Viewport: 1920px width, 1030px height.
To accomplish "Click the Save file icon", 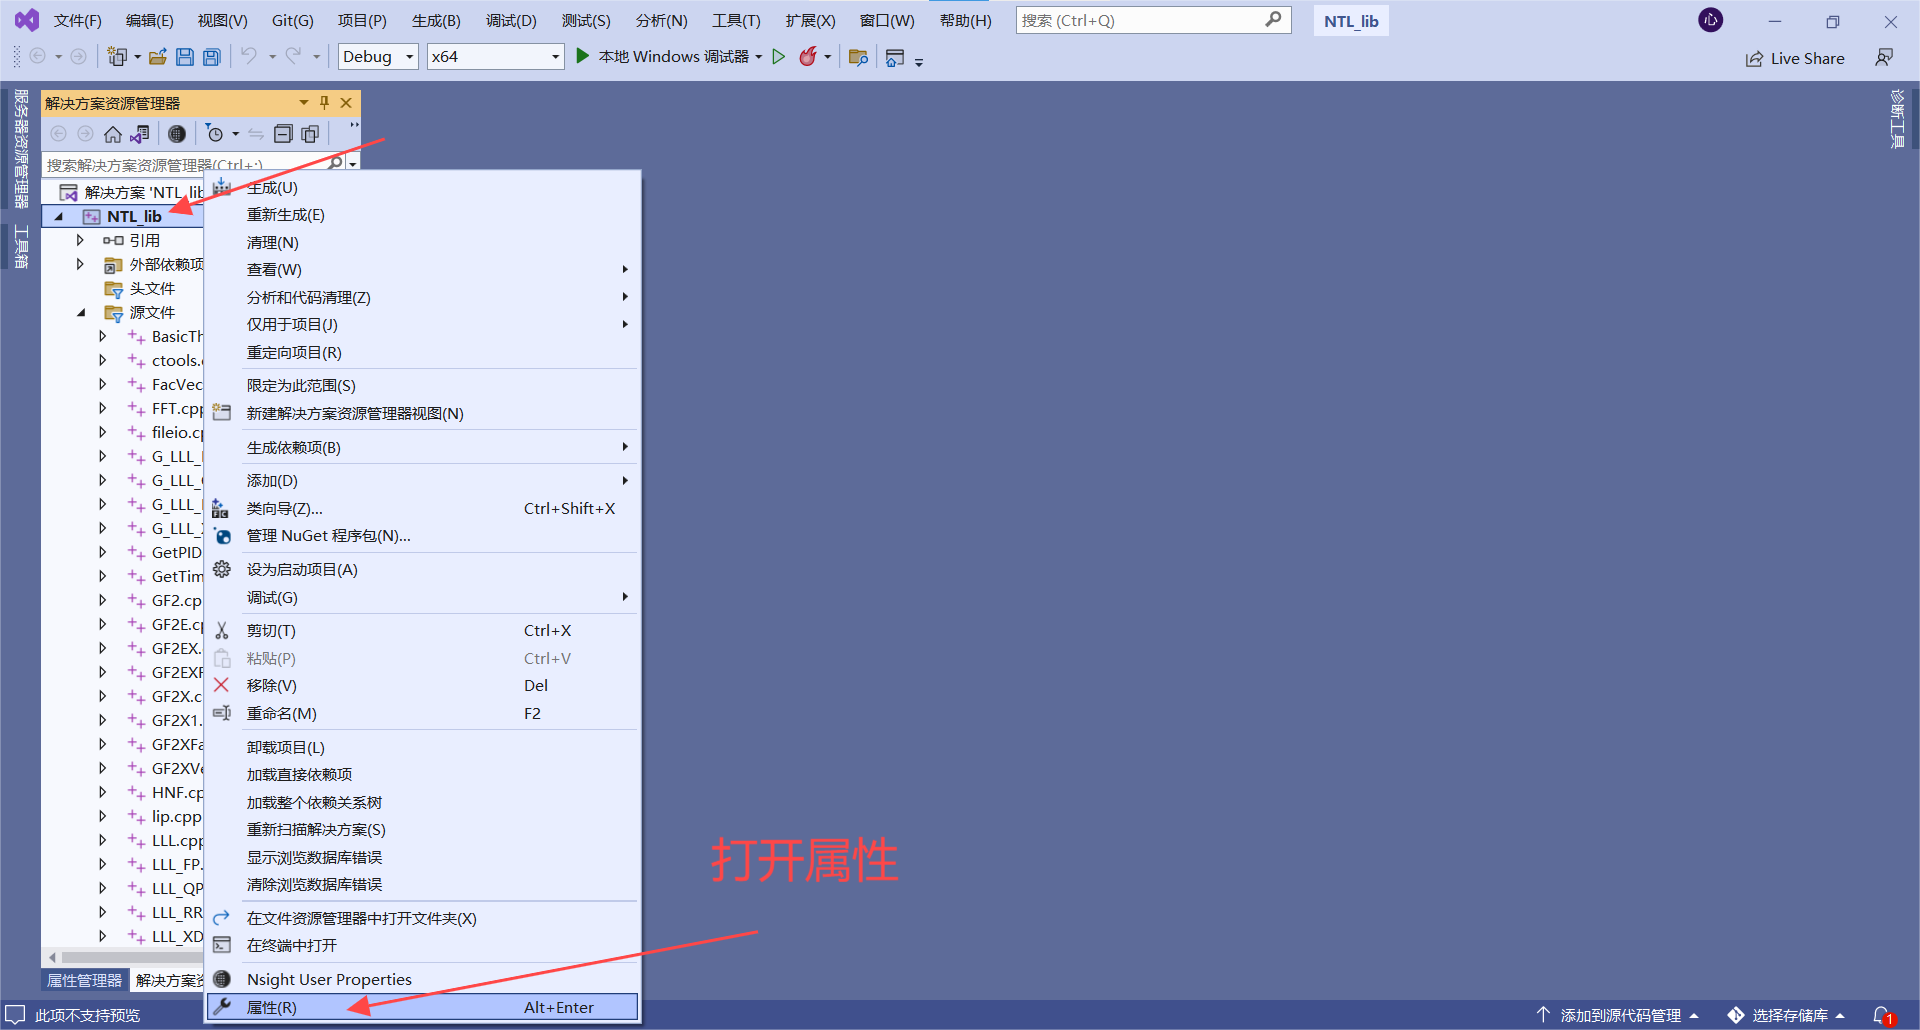I will [185, 57].
